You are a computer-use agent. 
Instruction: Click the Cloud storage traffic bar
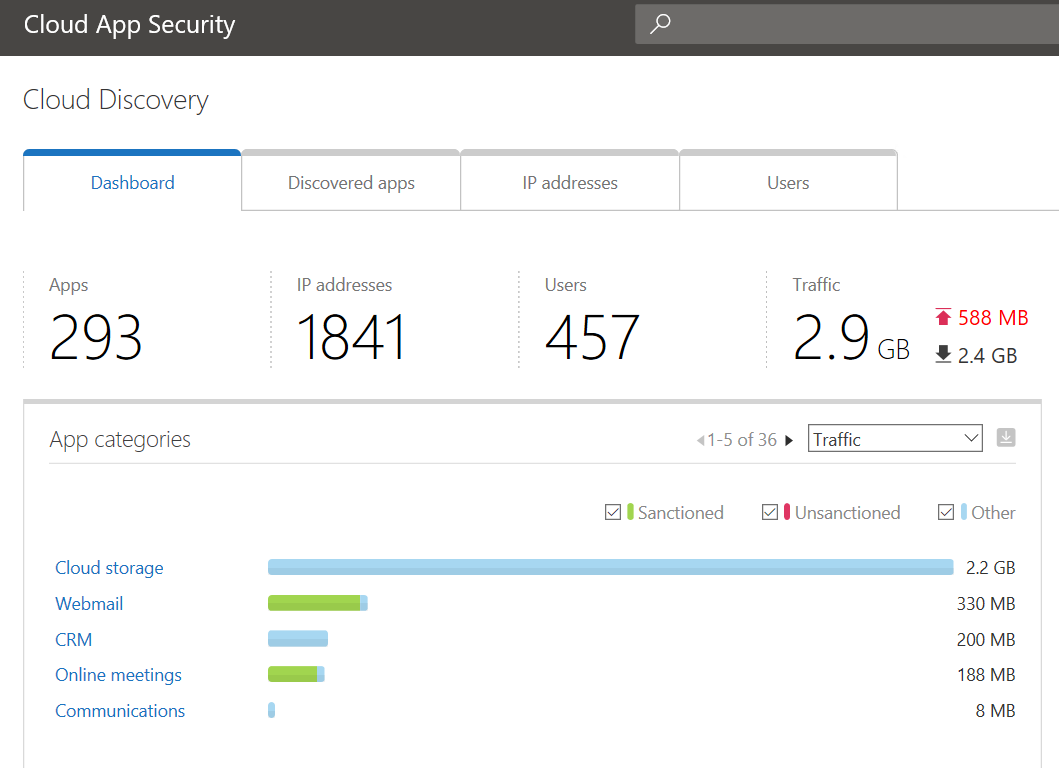click(x=611, y=567)
